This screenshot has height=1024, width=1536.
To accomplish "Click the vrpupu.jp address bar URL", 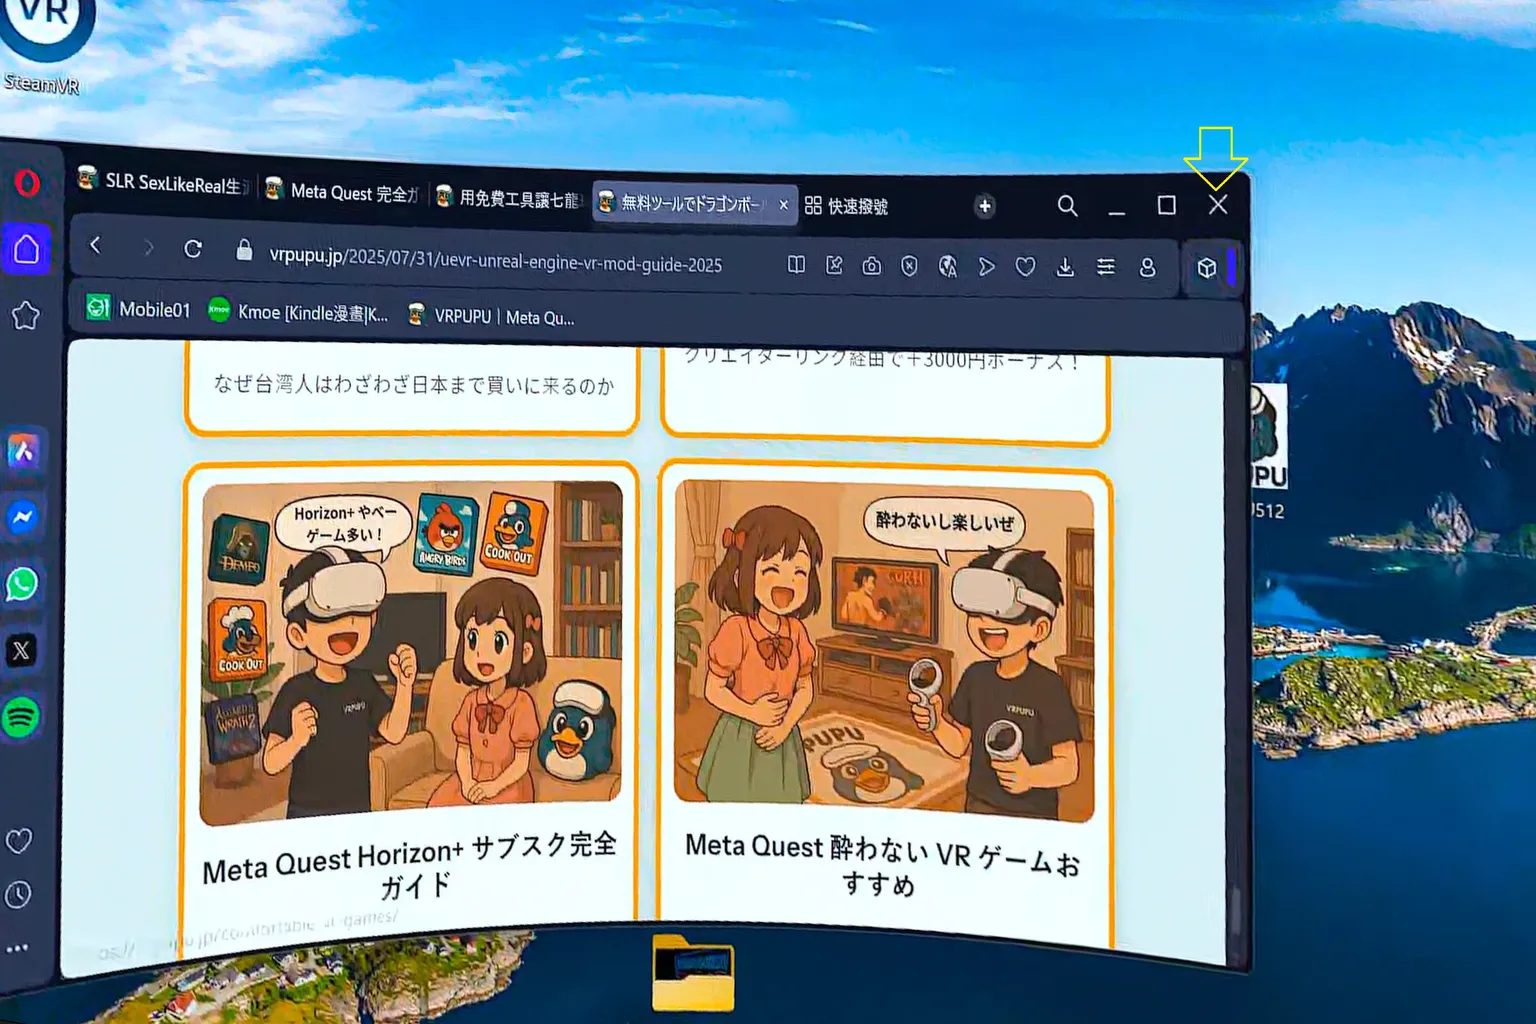I will (x=496, y=260).
